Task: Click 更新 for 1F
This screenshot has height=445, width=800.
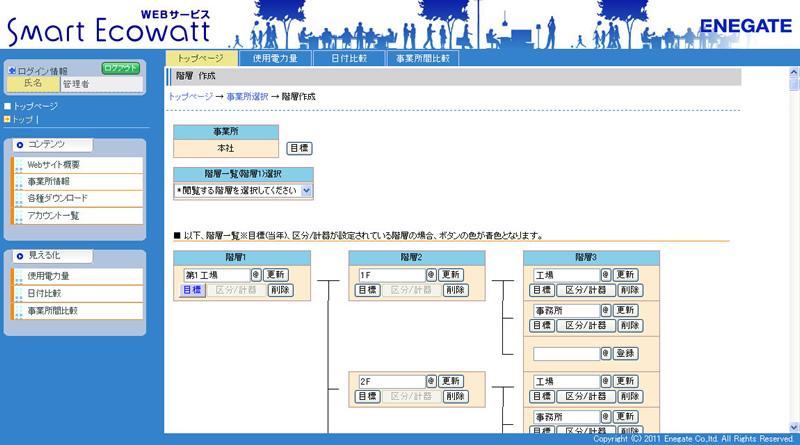Action: pos(451,275)
